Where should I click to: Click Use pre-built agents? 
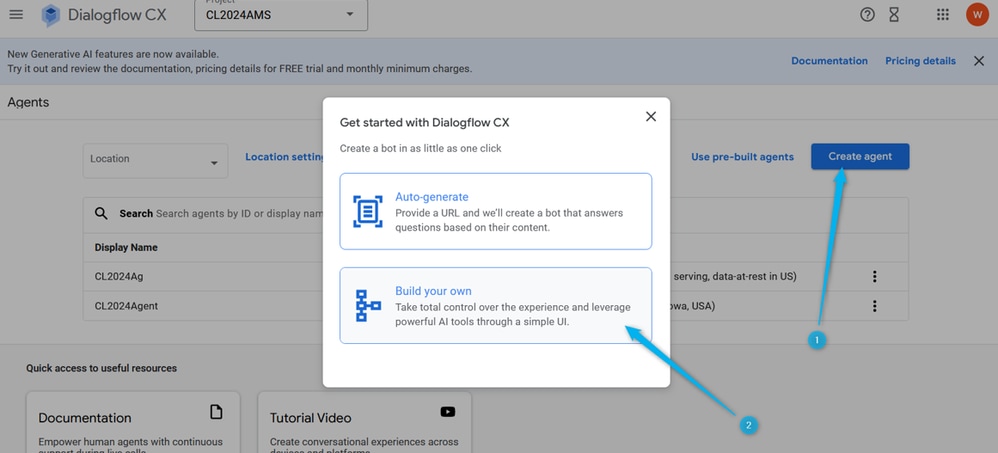742,157
